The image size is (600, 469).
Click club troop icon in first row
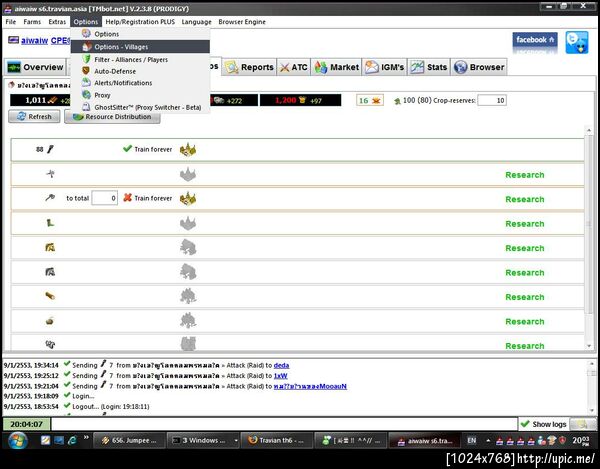(51, 149)
